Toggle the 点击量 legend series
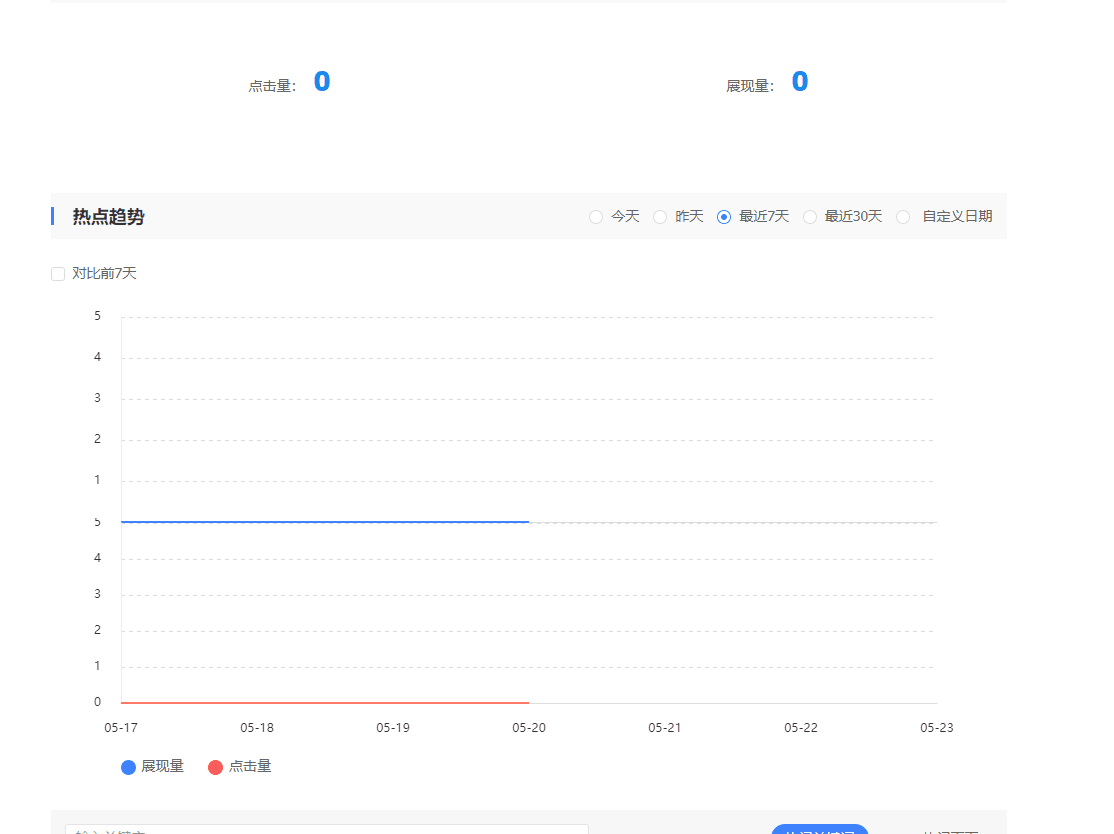 (240, 767)
